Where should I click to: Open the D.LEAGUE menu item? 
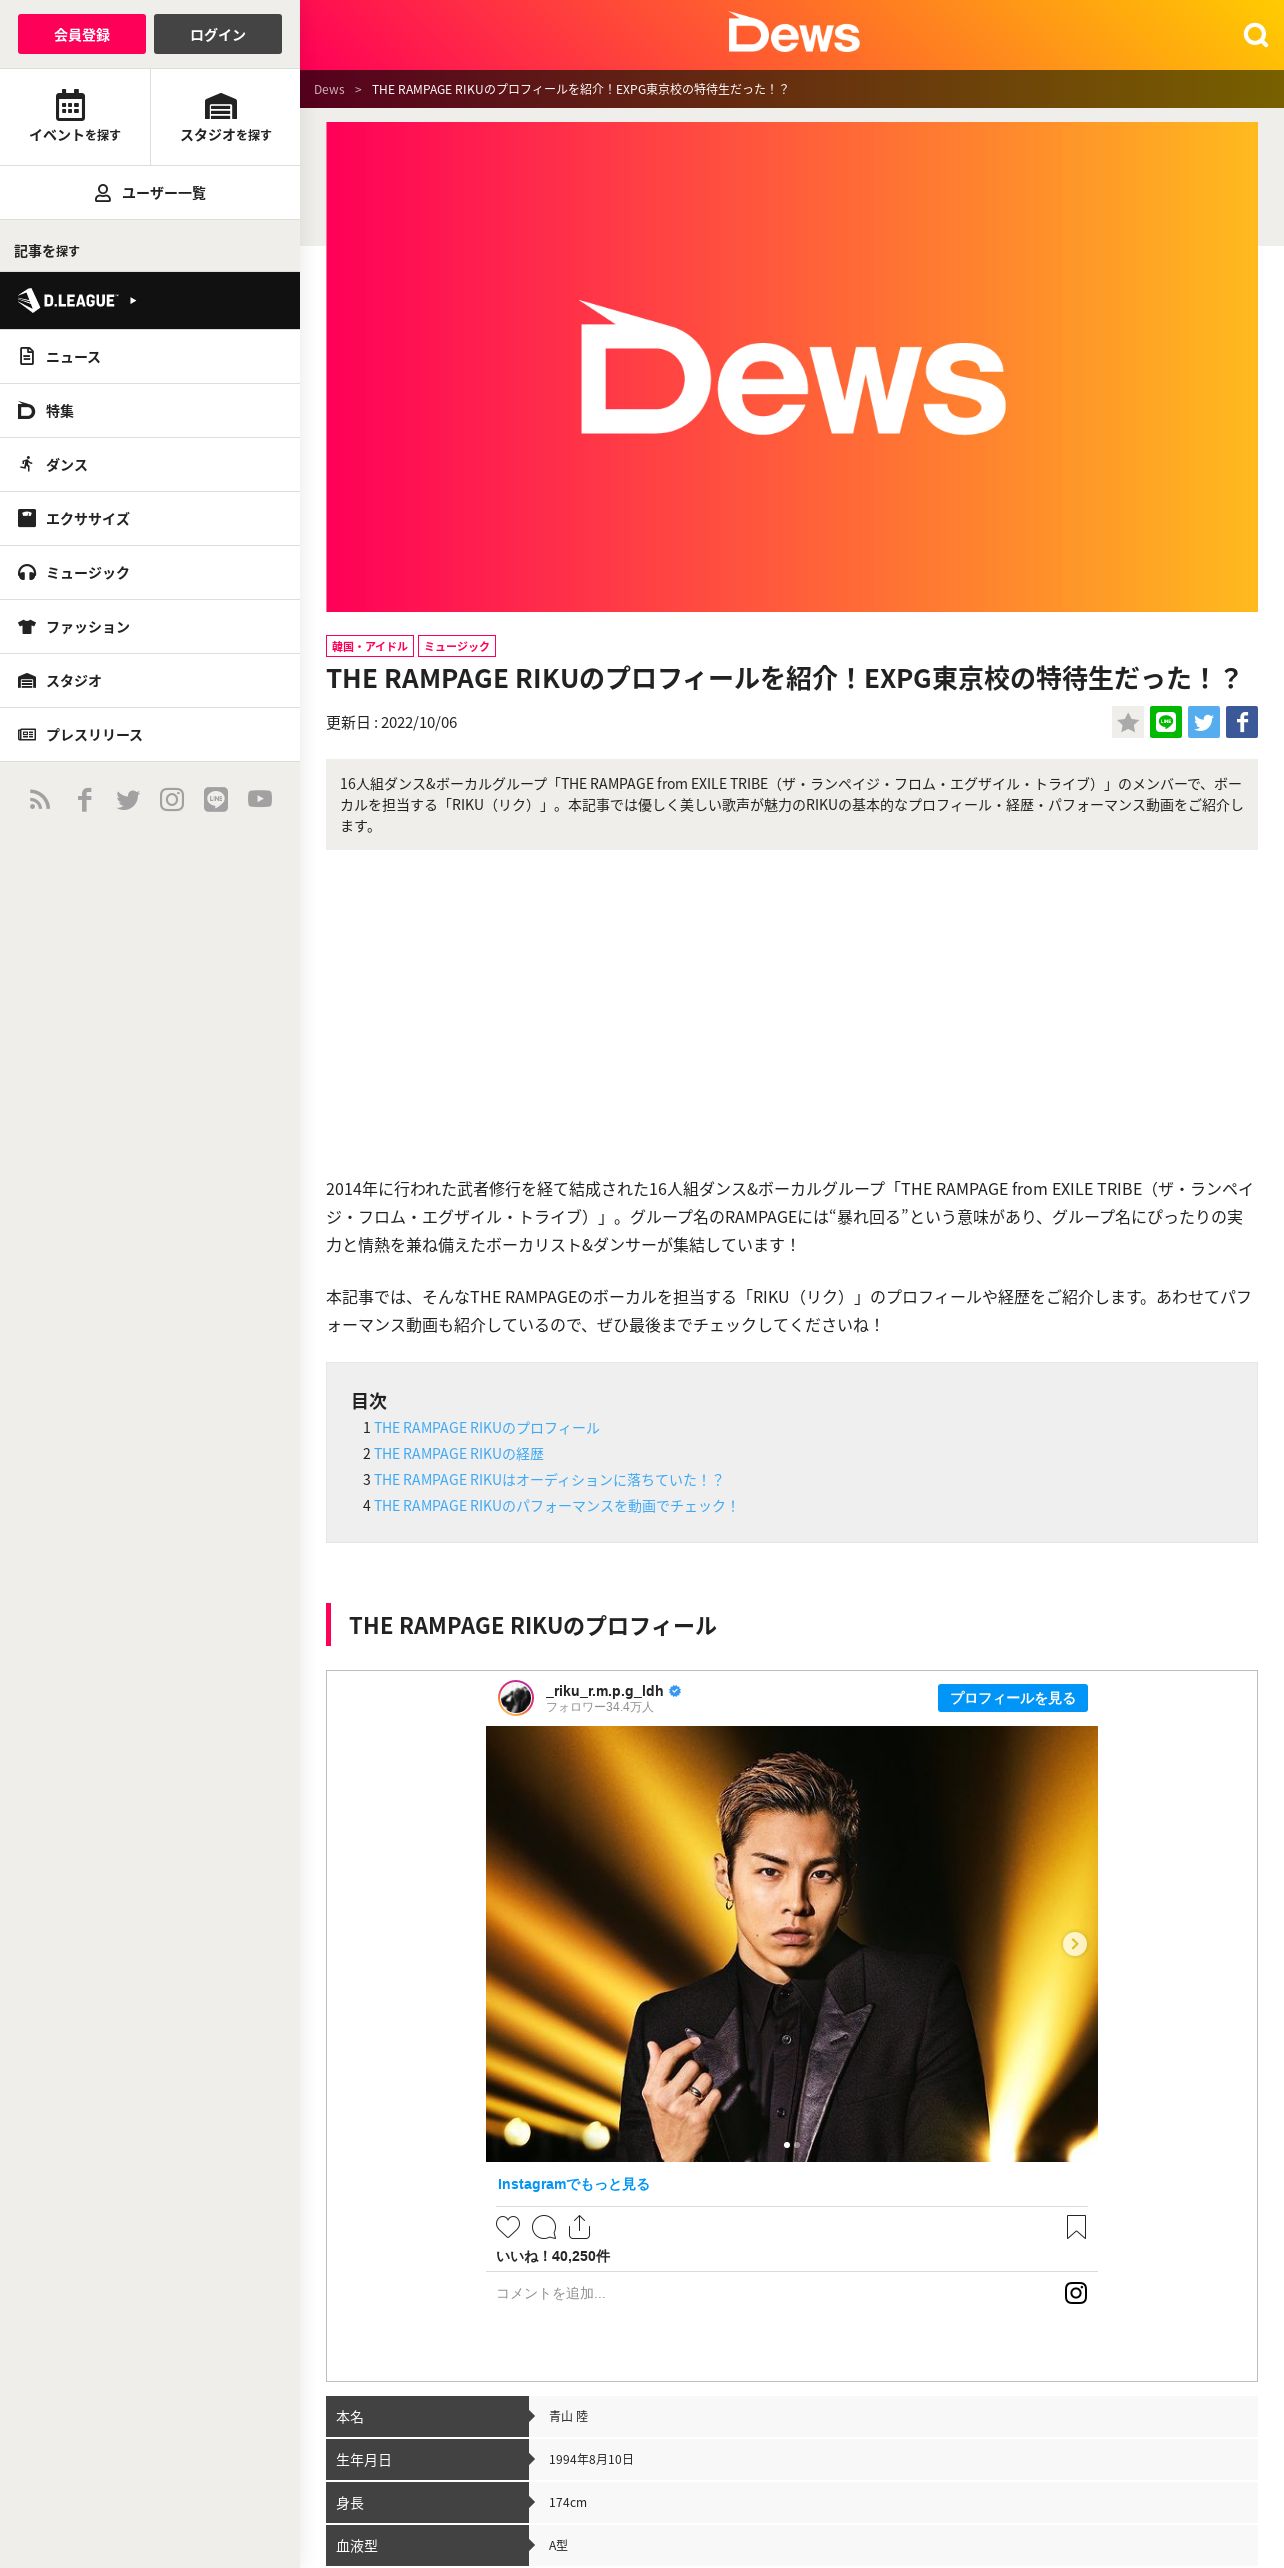coord(150,300)
